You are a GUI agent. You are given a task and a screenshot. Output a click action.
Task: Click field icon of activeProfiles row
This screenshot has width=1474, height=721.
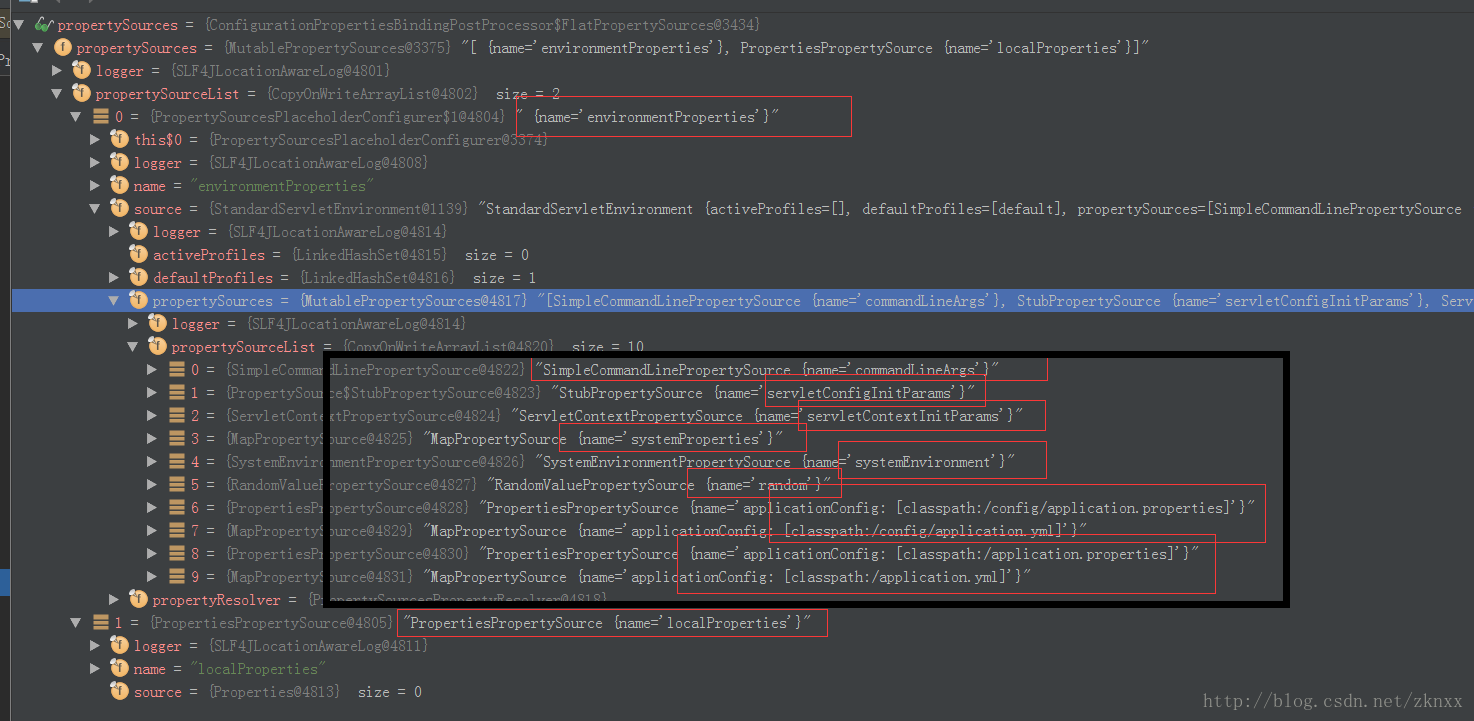pos(139,254)
